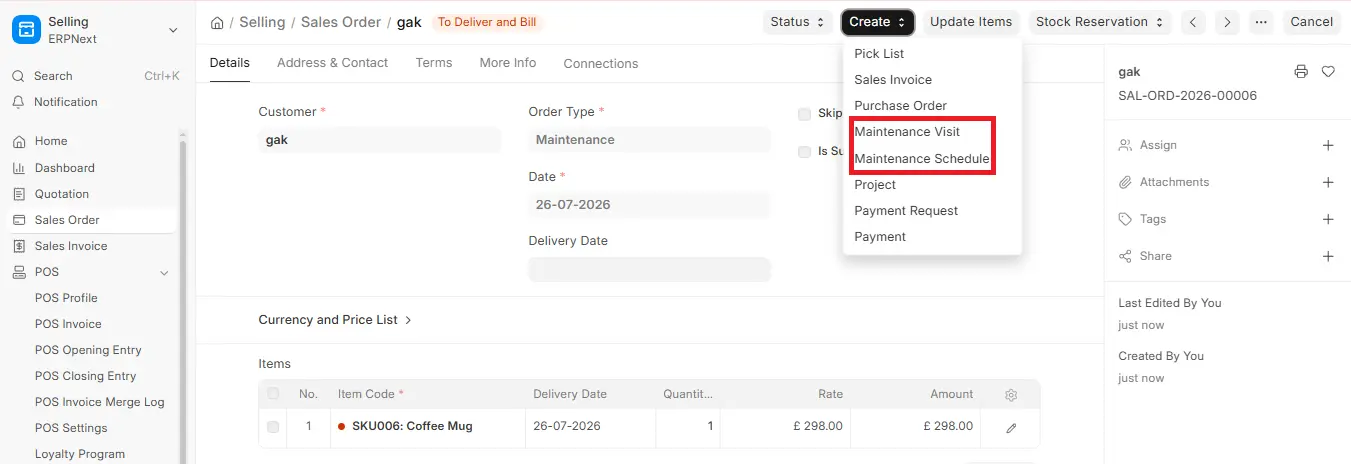Add an assignment with the Assign plus icon

point(1328,145)
